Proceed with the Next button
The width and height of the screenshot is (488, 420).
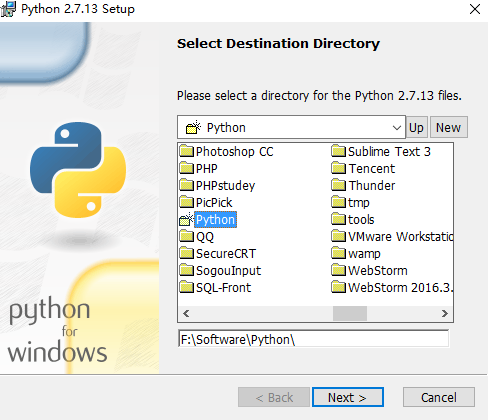[348, 397]
